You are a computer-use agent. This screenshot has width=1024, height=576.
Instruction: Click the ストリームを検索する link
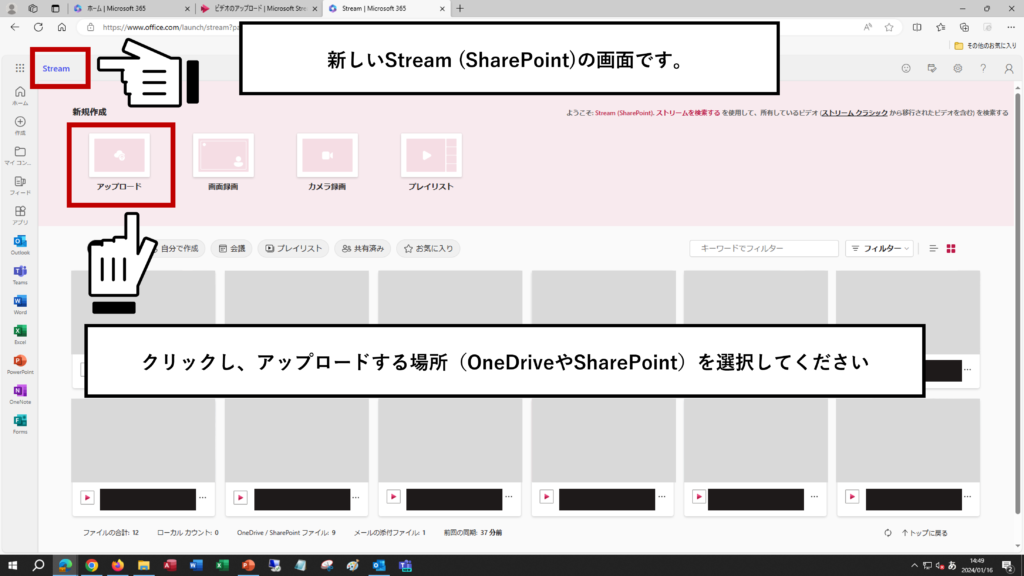(x=688, y=113)
